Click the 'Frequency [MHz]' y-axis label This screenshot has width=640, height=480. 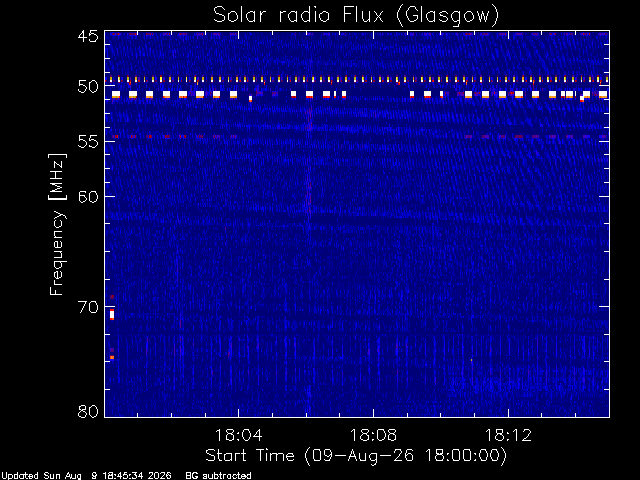pyautogui.click(x=57, y=224)
